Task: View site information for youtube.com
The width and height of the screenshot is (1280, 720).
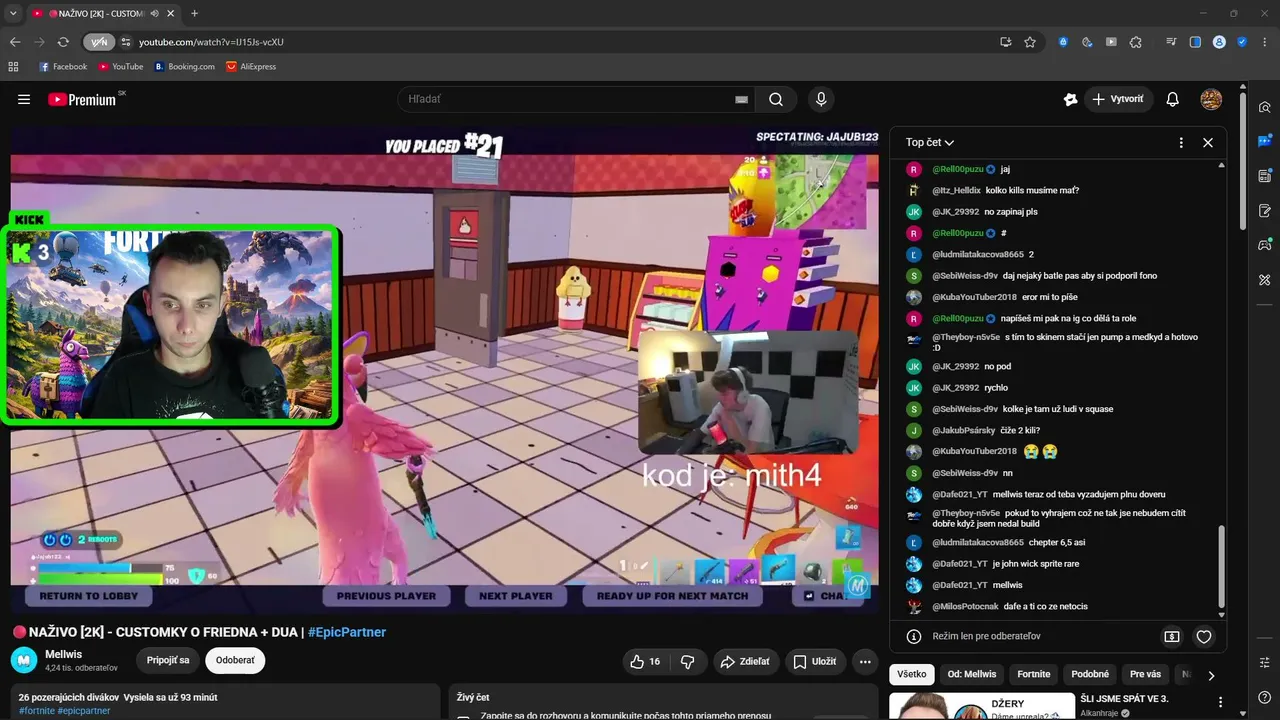Action: [x=126, y=42]
